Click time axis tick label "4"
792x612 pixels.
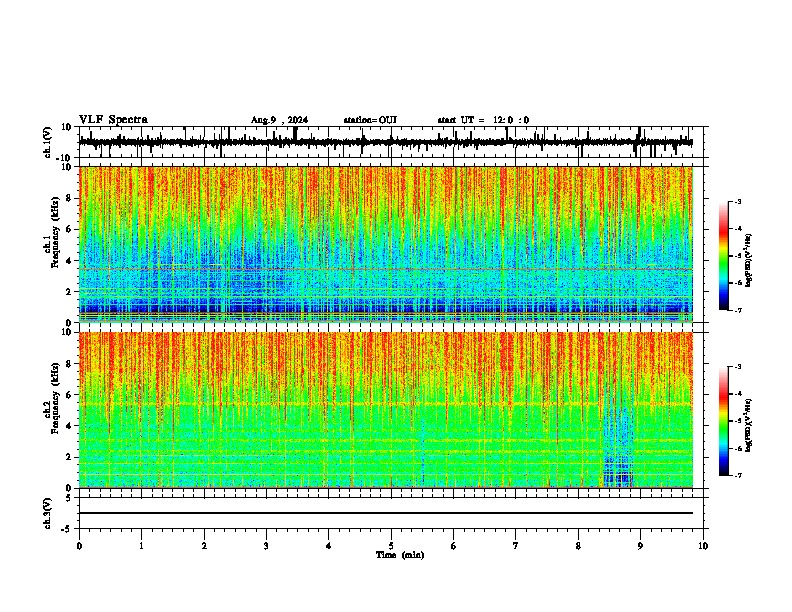329,546
